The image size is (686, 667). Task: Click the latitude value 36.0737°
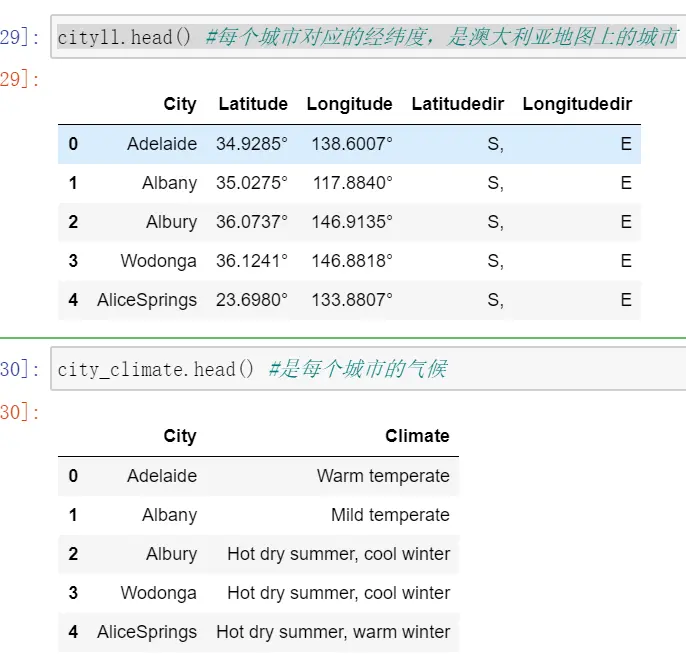[x=252, y=222]
